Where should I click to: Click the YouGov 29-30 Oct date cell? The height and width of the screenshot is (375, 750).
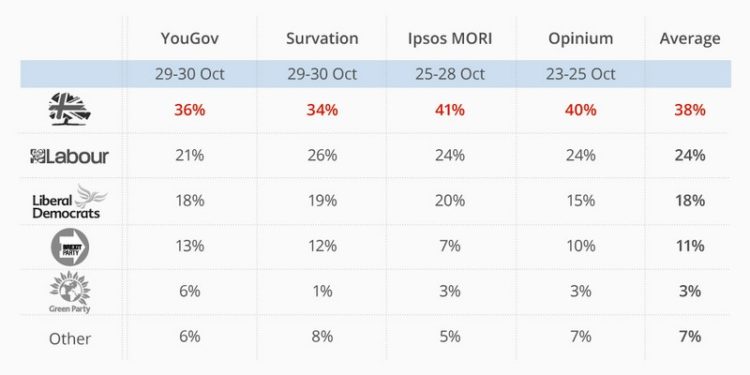(190, 74)
